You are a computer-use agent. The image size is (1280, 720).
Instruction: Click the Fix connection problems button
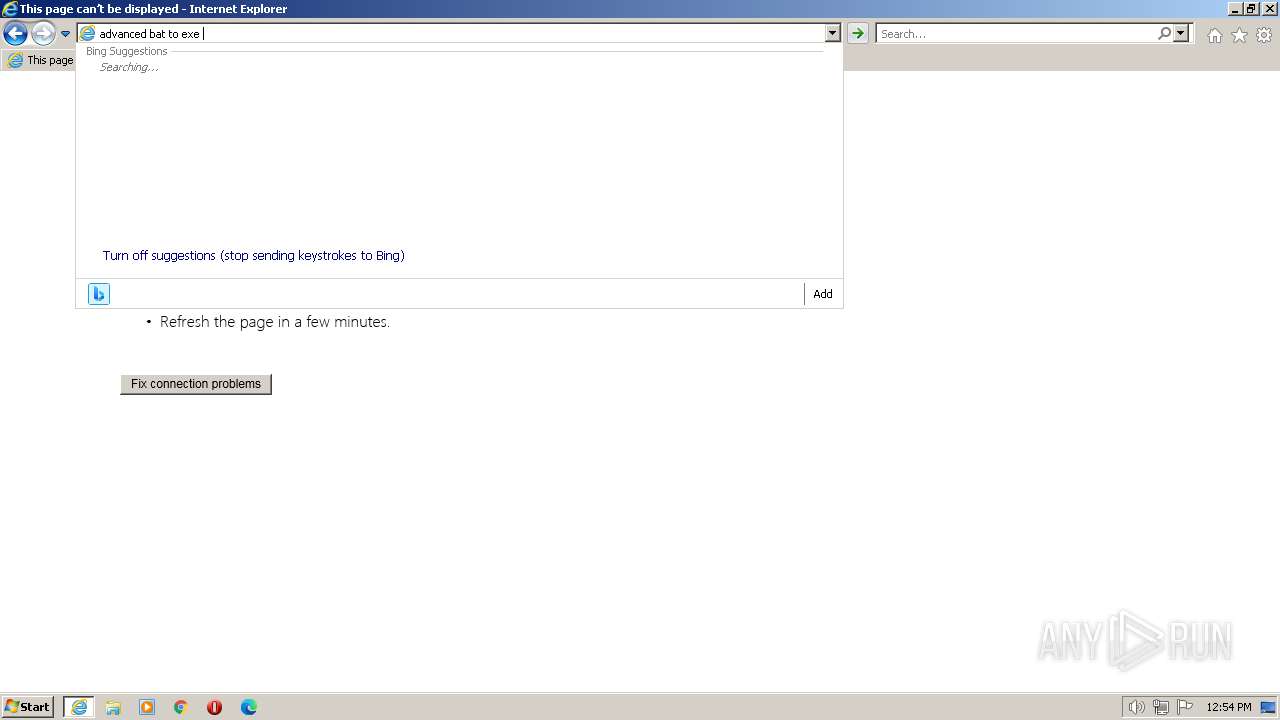coord(196,384)
